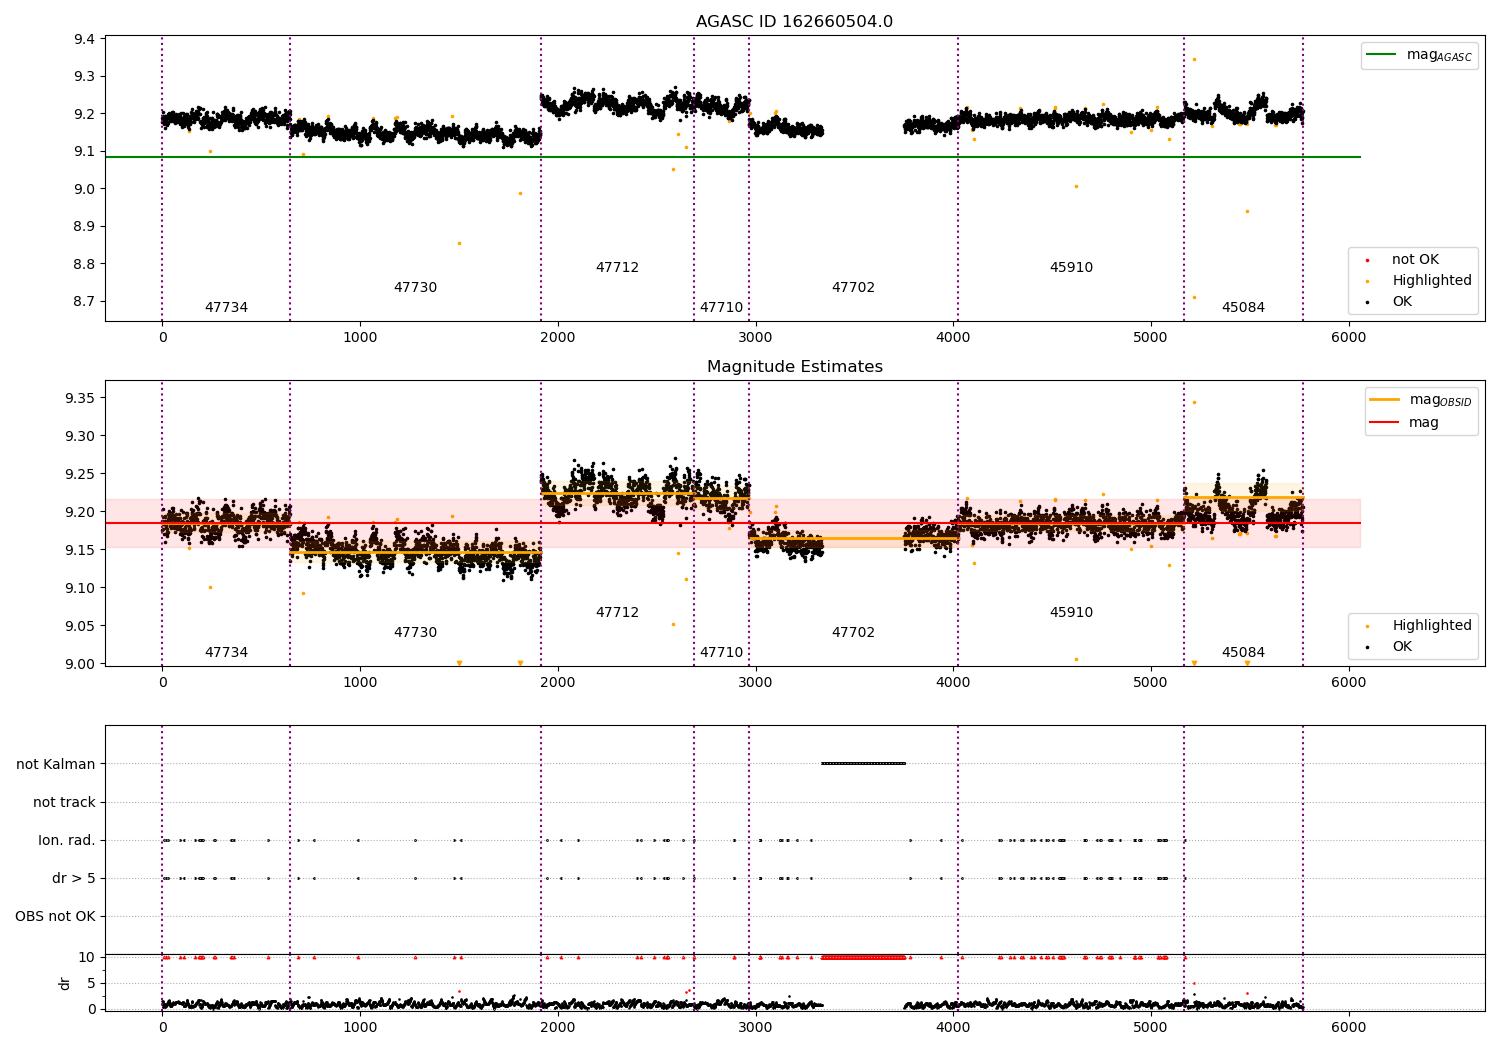Screen dimensions: 1500x1050
Task: Click the 'Magnitude Estimates' plot title
Action: pyautogui.click(x=795, y=367)
